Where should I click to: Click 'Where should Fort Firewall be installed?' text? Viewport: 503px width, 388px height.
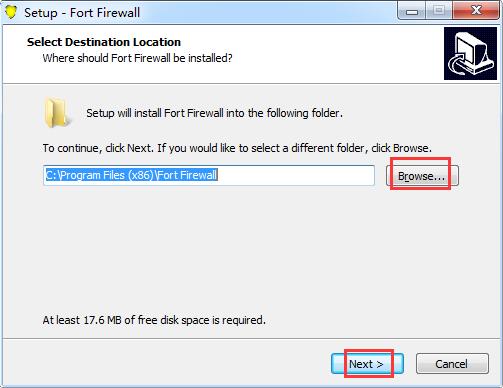click(137, 58)
